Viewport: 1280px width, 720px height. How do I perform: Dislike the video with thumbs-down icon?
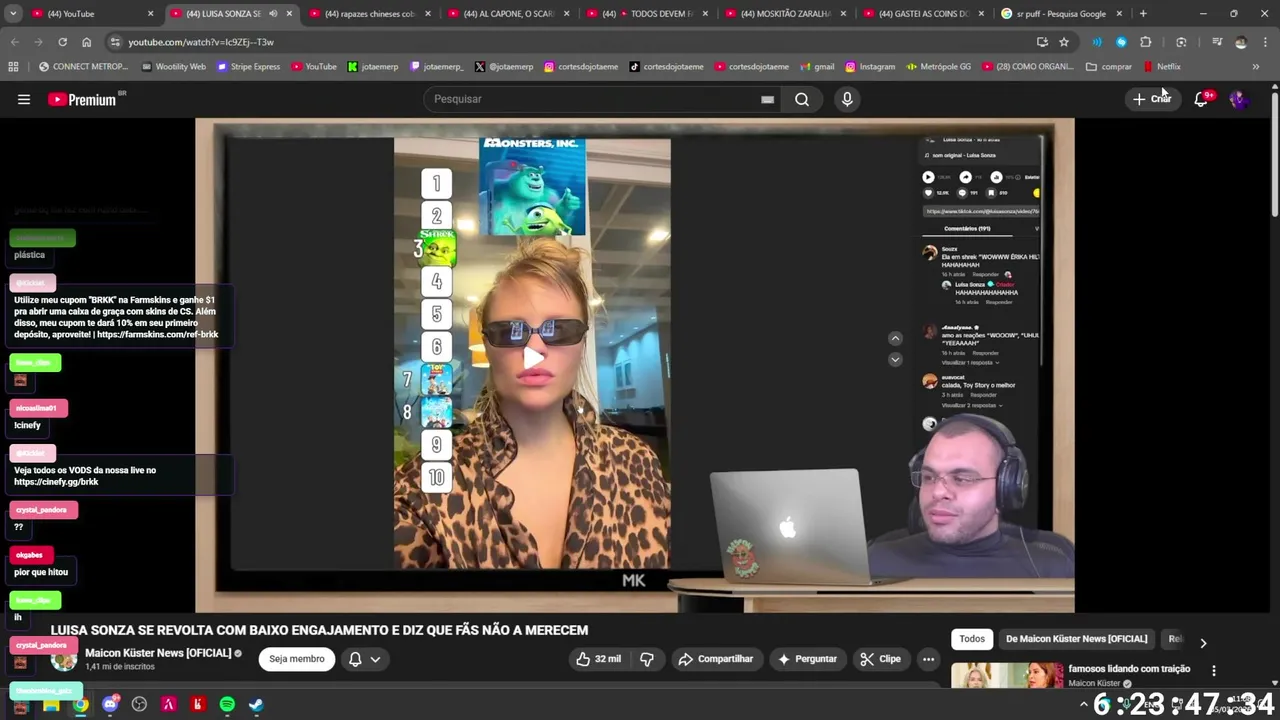(x=647, y=659)
